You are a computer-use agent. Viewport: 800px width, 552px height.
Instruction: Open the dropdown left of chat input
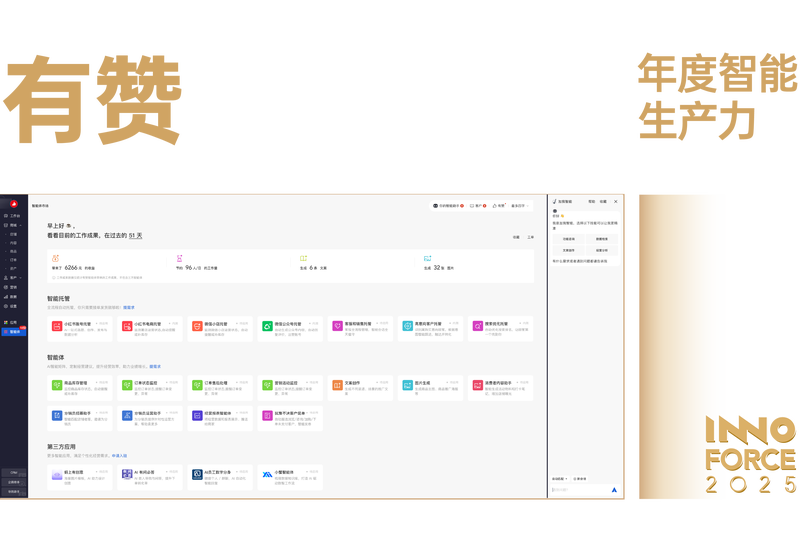[x=560, y=479]
